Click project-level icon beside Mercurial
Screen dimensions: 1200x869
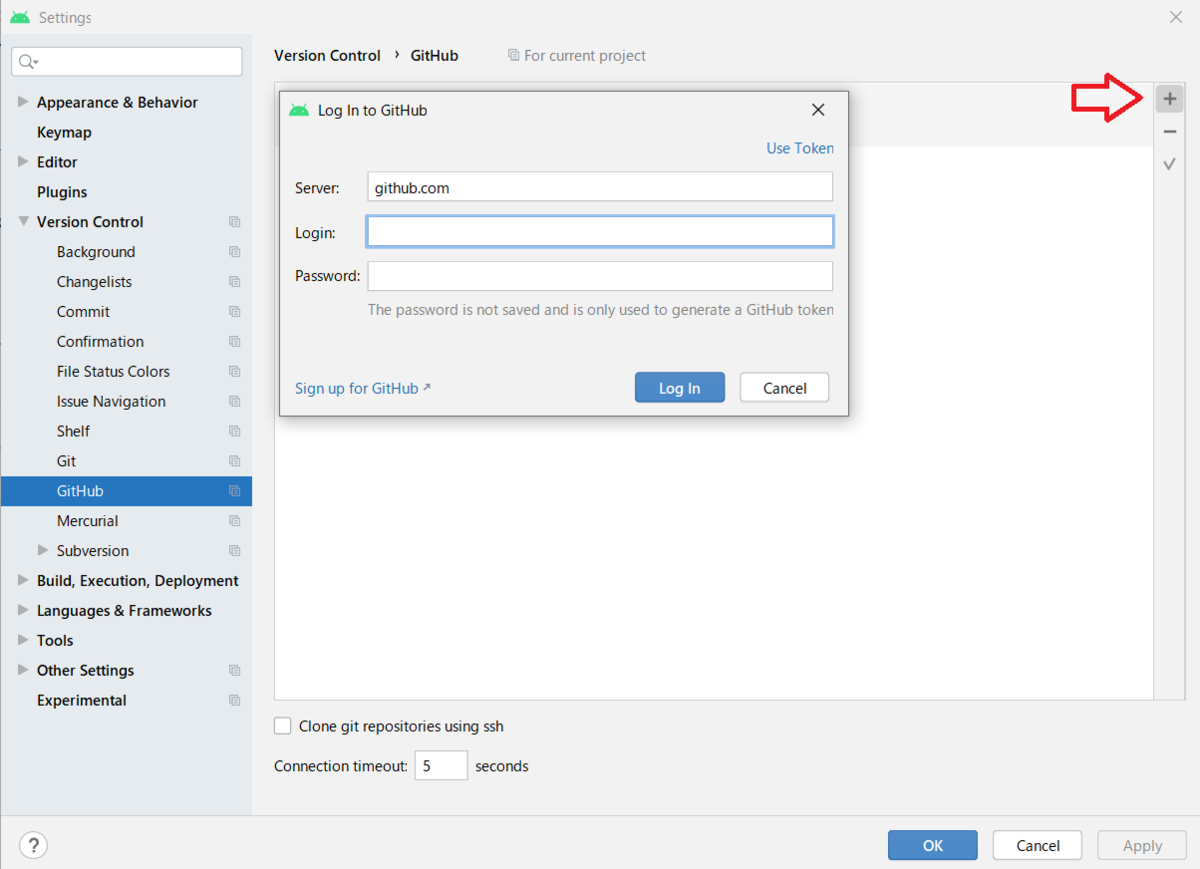point(235,521)
